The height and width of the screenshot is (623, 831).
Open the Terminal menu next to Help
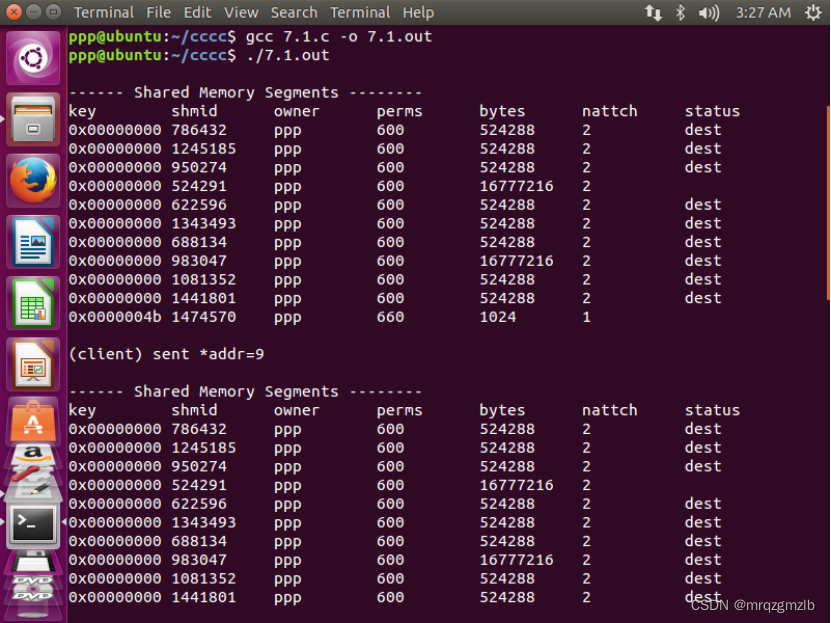tap(359, 12)
